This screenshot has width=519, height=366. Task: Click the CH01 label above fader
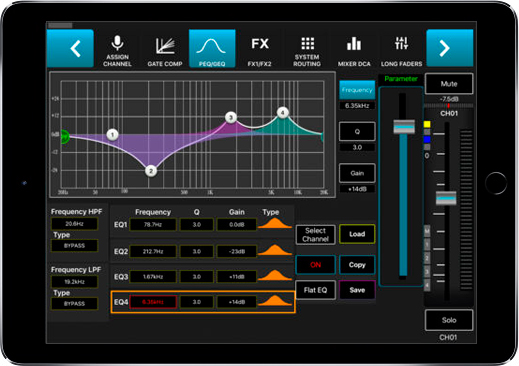(449, 114)
